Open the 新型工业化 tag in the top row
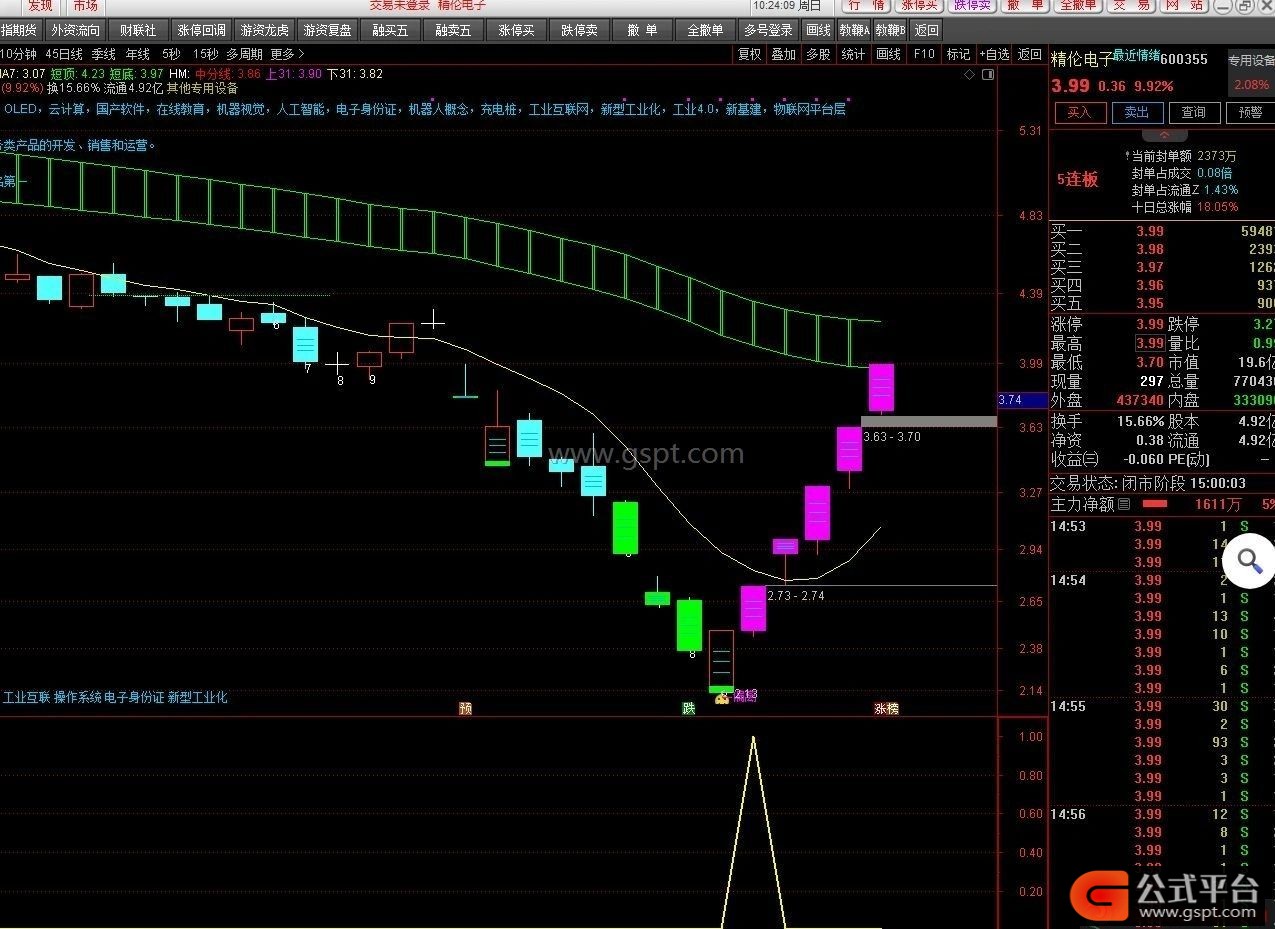 click(631, 109)
